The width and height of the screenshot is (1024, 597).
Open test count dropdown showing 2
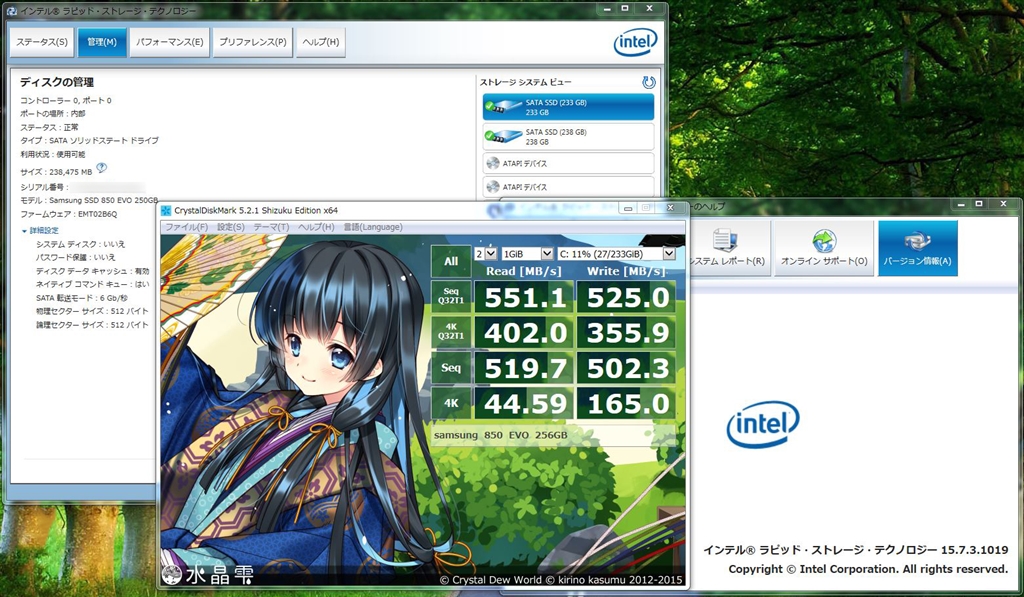486,253
